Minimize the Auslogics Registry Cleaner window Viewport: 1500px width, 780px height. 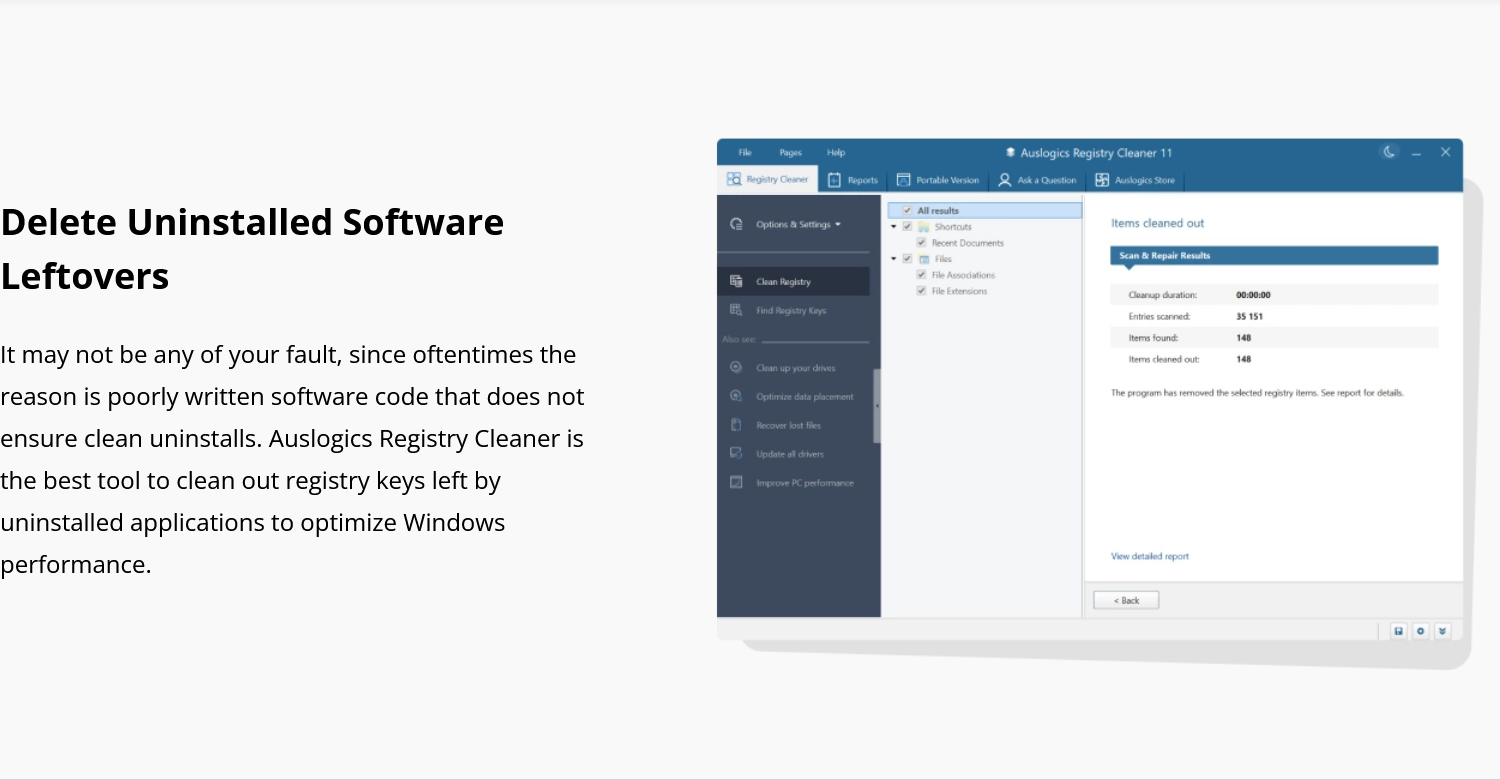pyautogui.click(x=1417, y=153)
